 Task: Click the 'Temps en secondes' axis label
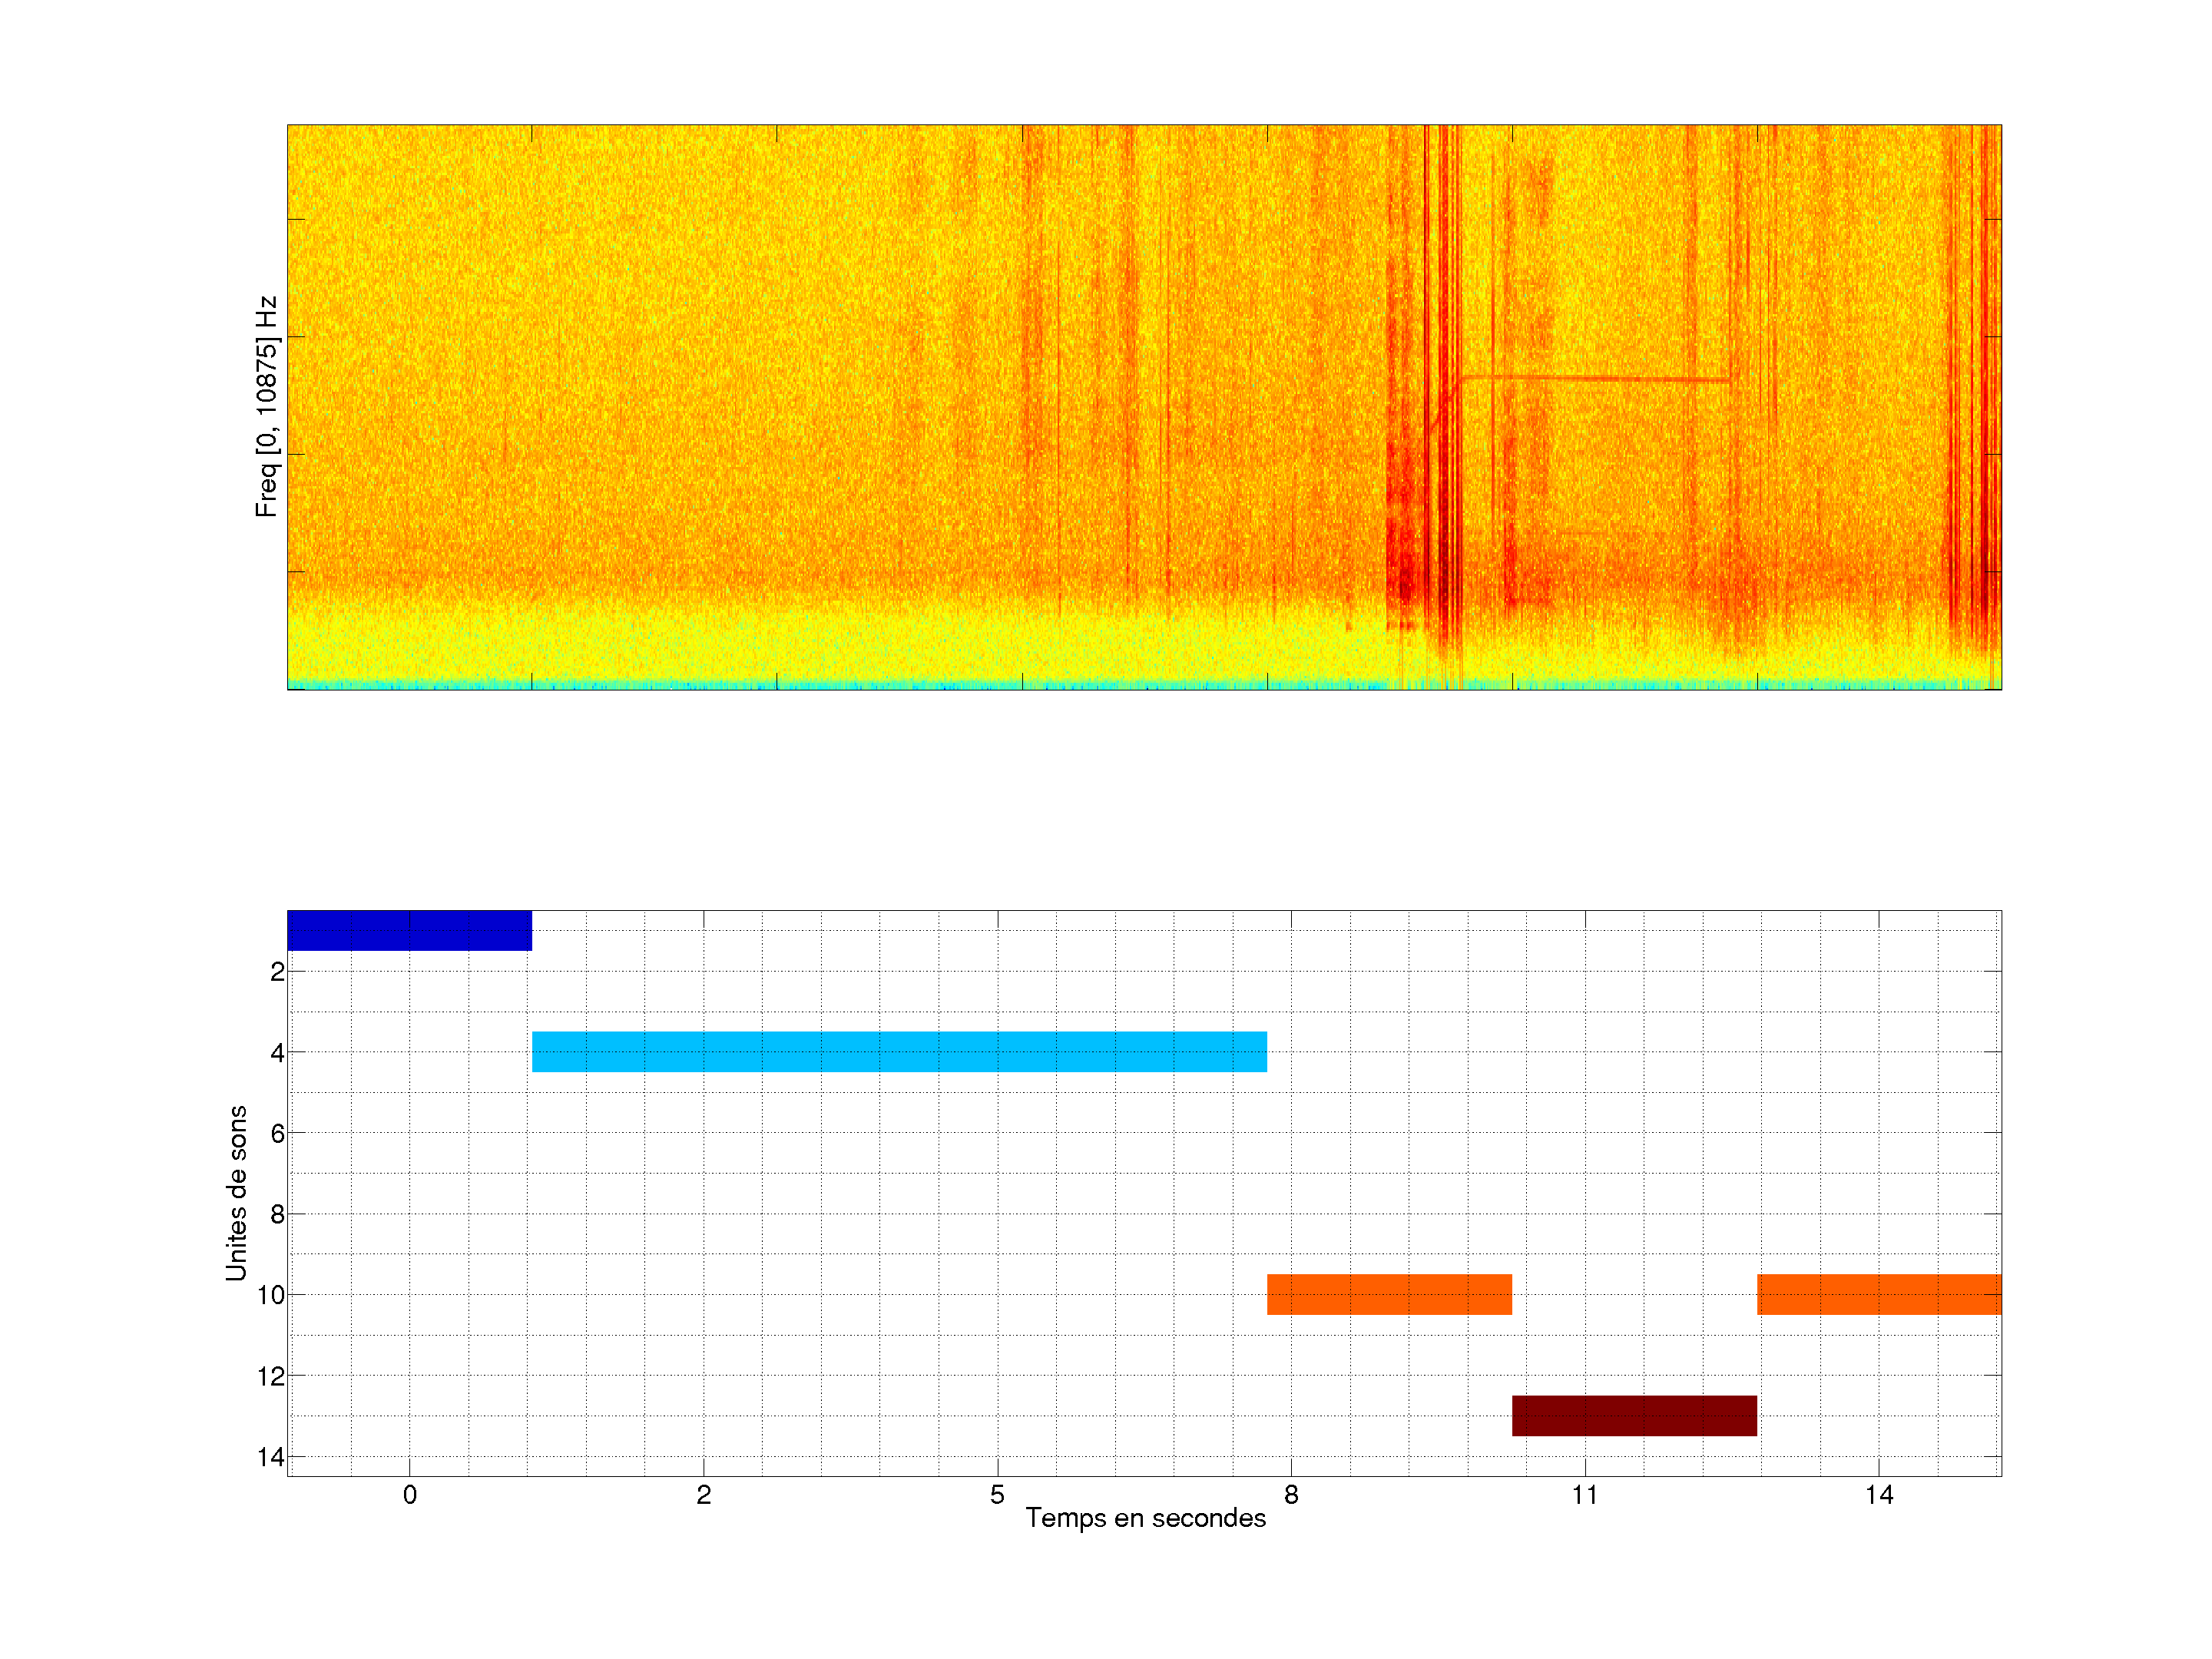click(1145, 1518)
